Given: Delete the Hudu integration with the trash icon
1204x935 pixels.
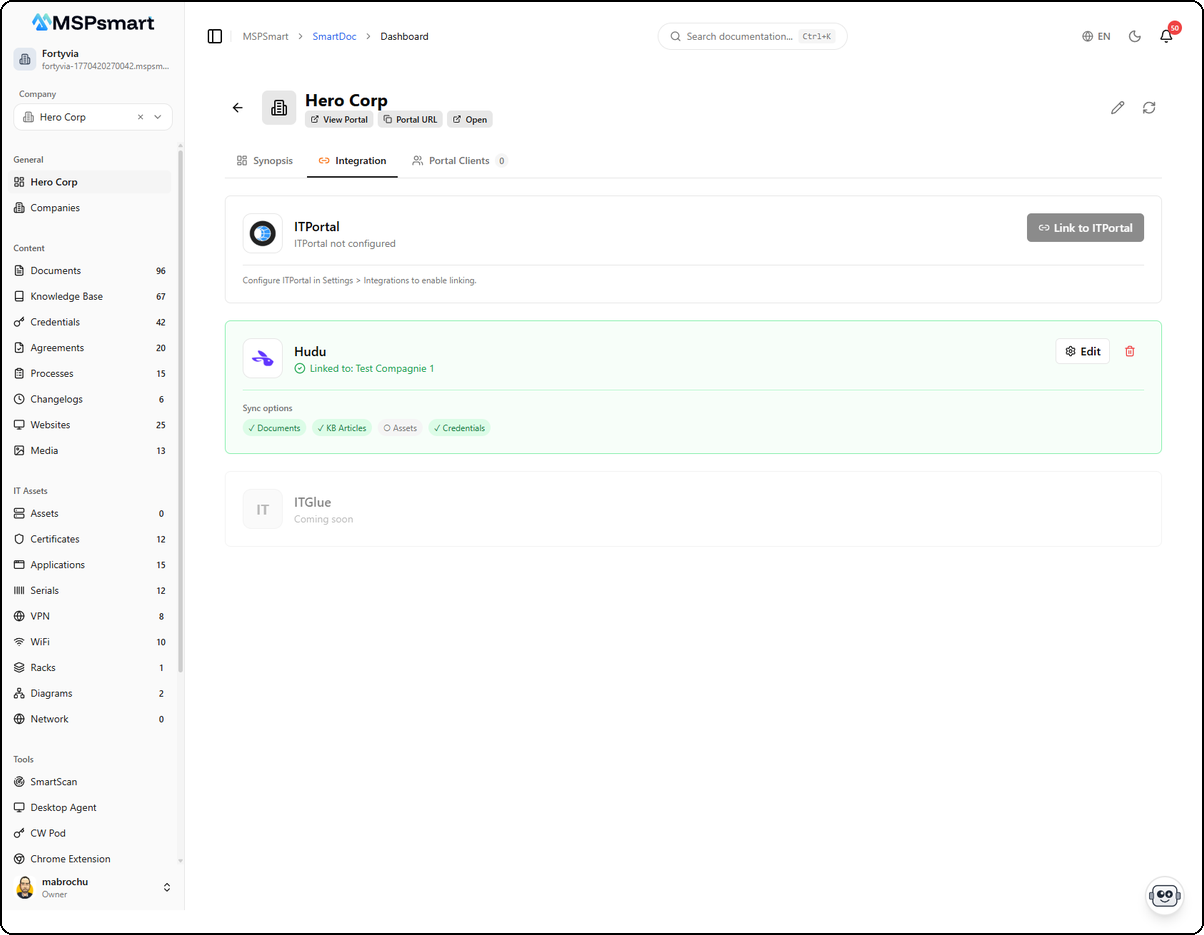Looking at the screenshot, I should coord(1130,351).
